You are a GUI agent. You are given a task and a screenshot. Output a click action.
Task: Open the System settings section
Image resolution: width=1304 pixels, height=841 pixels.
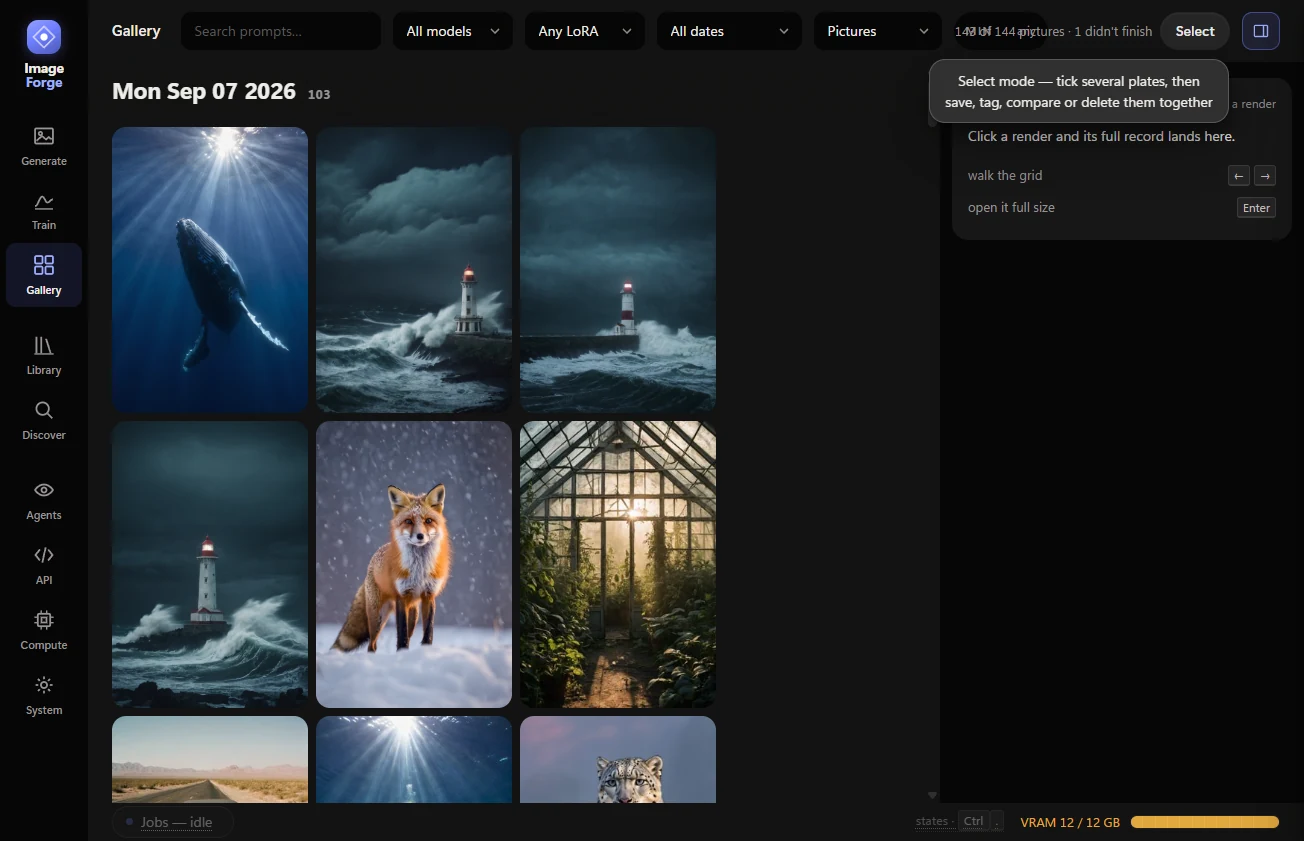click(44, 696)
